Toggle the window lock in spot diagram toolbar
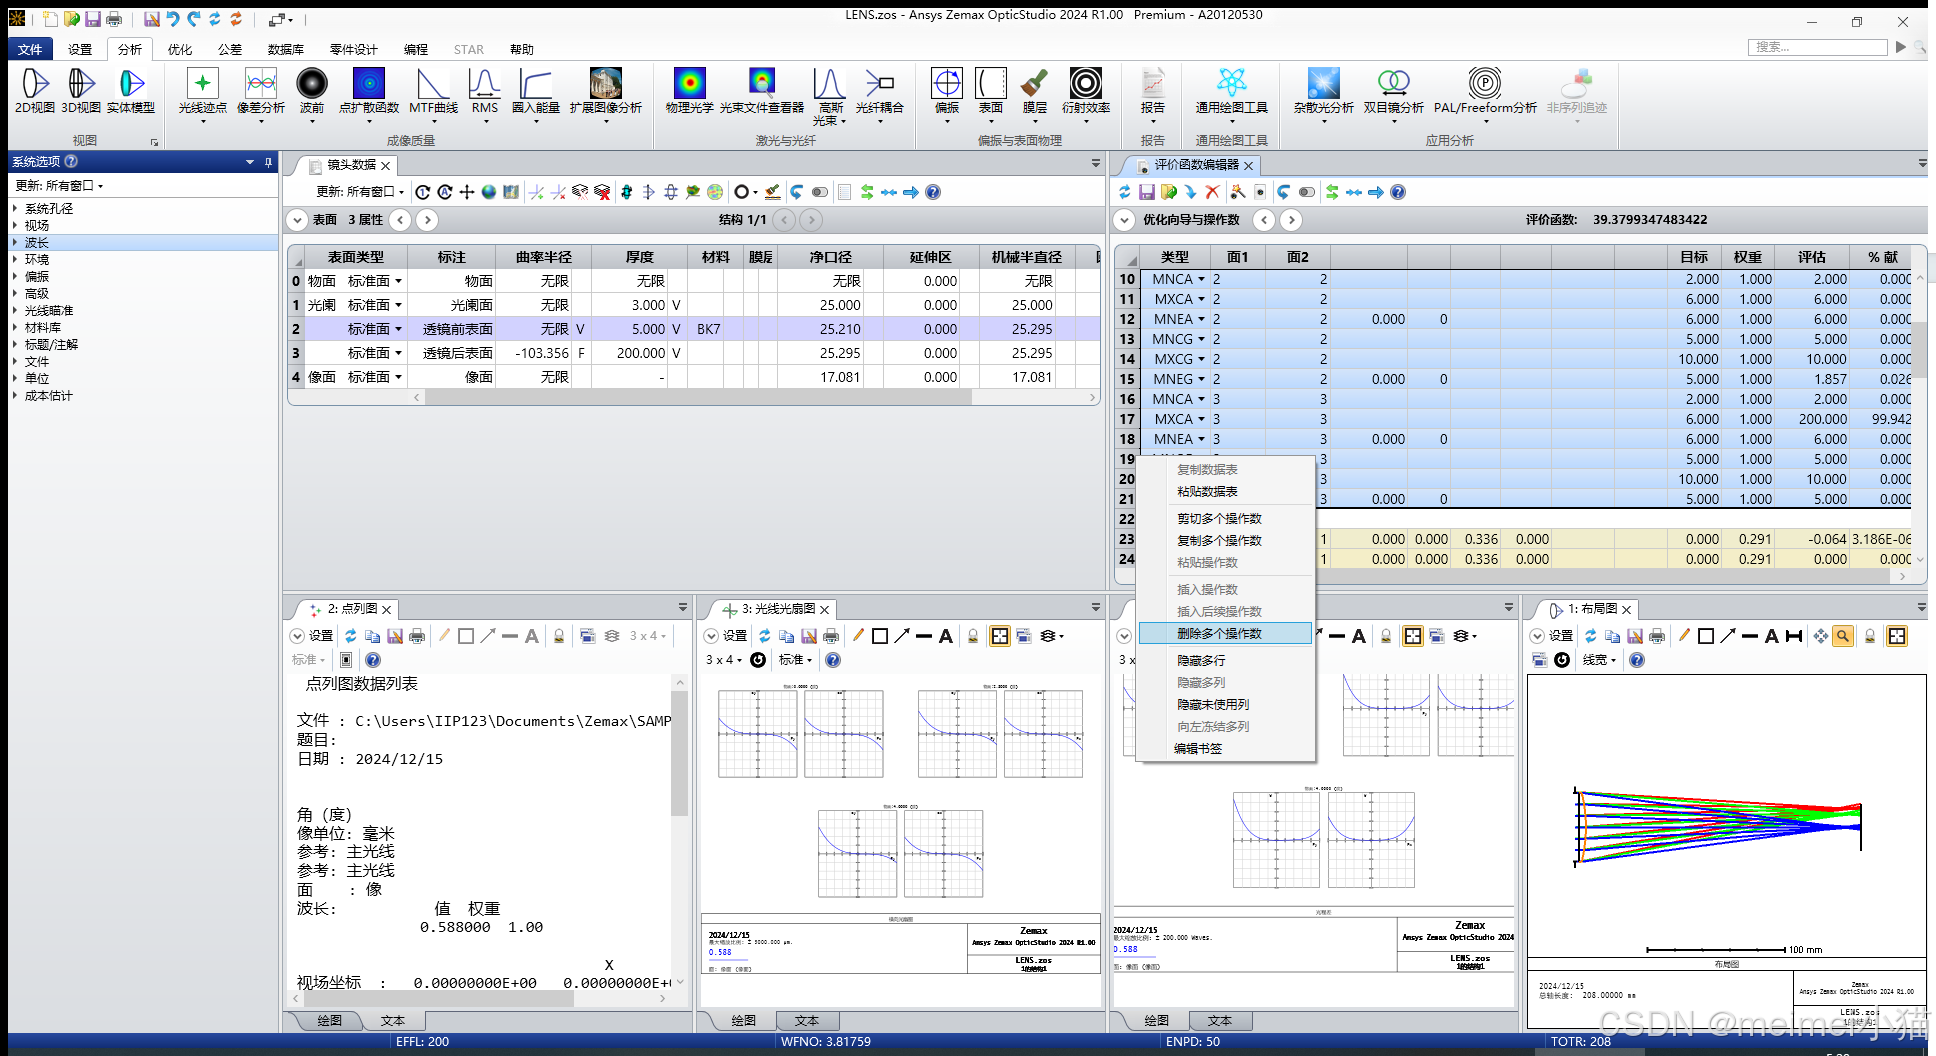Image resolution: width=1936 pixels, height=1056 pixels. (x=559, y=636)
